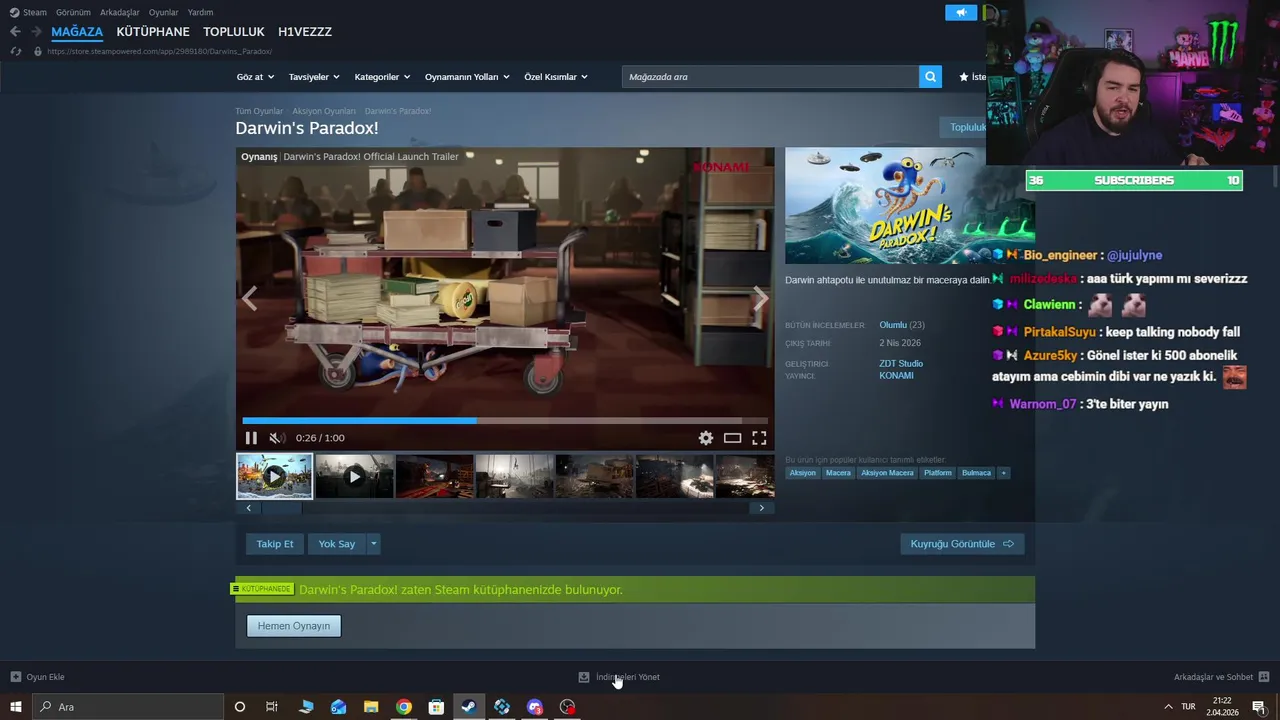Open the ZDT Studio developer link
Screen dimensions: 1280x720
pos(901,364)
